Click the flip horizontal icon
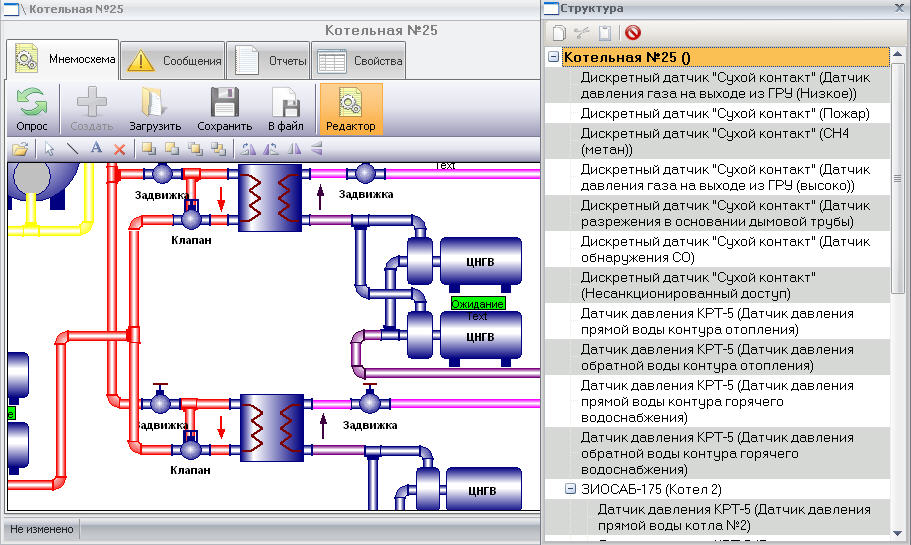This screenshot has height=545, width=911. point(295,149)
